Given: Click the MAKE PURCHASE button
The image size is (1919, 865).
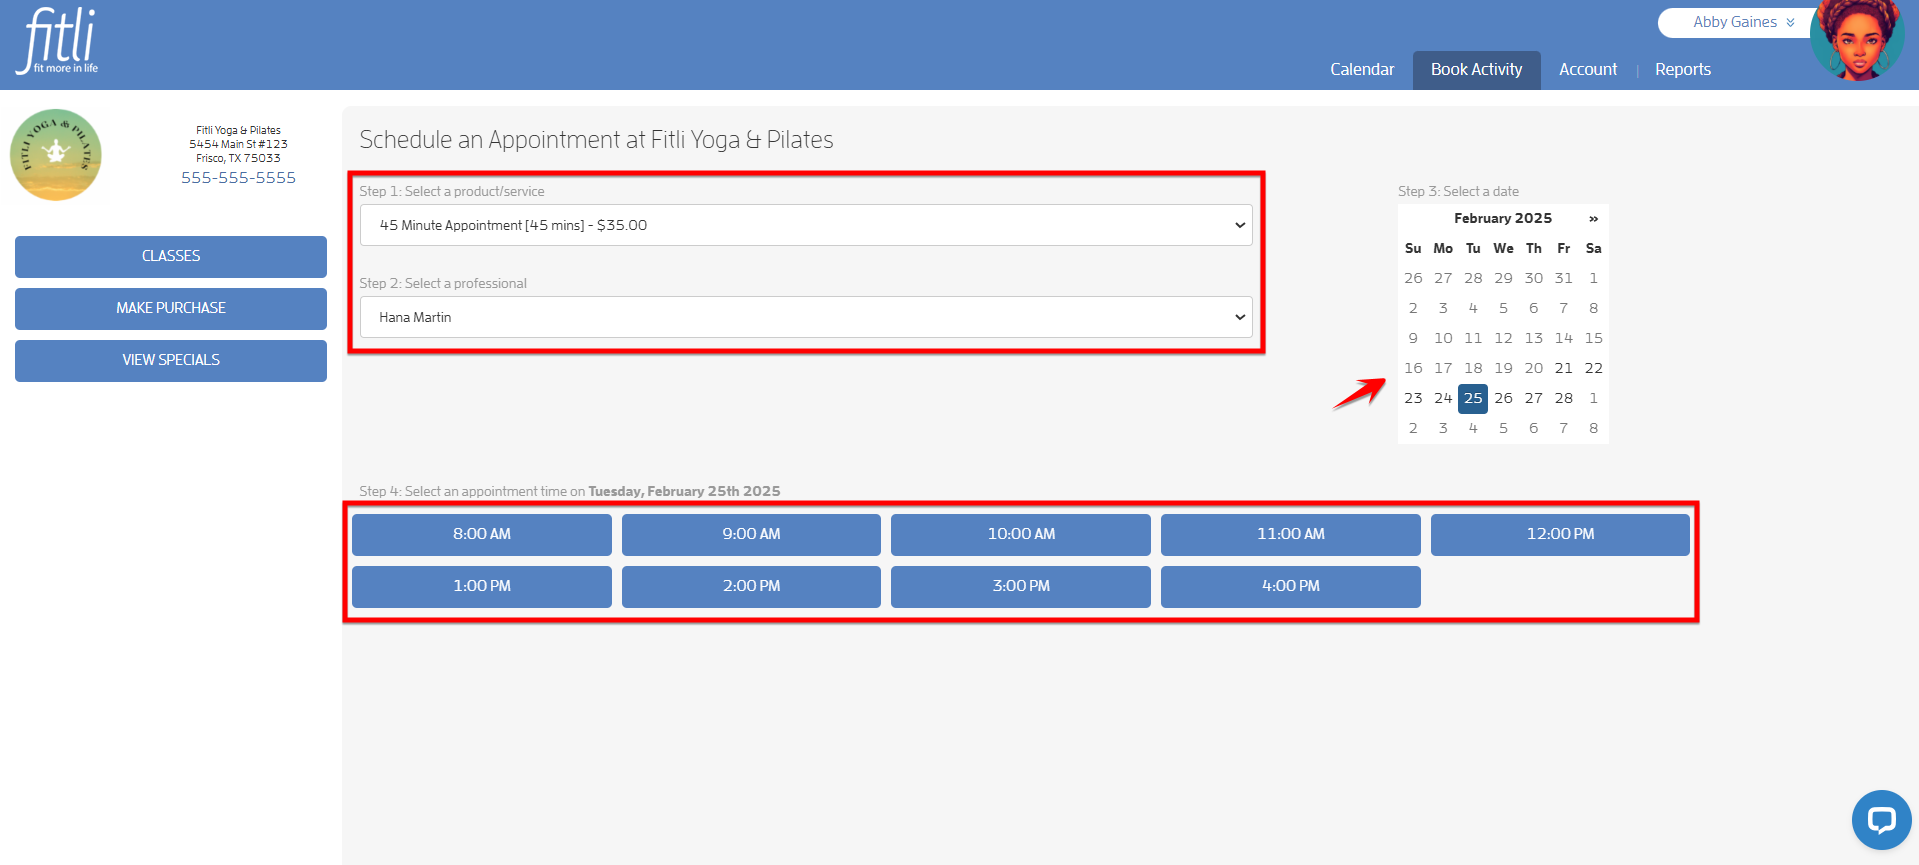Looking at the screenshot, I should (x=171, y=309).
